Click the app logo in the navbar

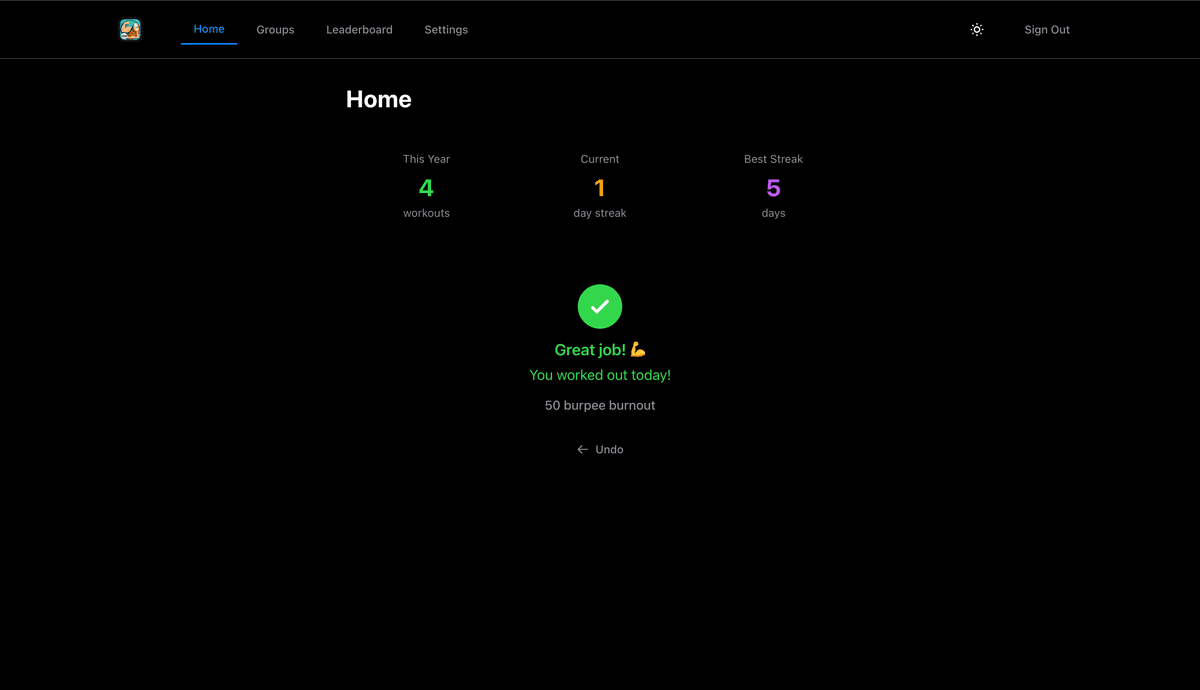pyautogui.click(x=130, y=30)
